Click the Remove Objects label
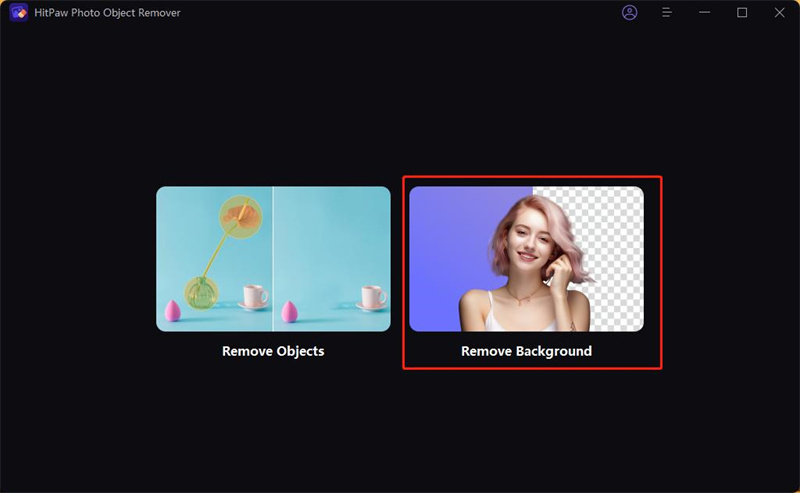 [x=273, y=351]
